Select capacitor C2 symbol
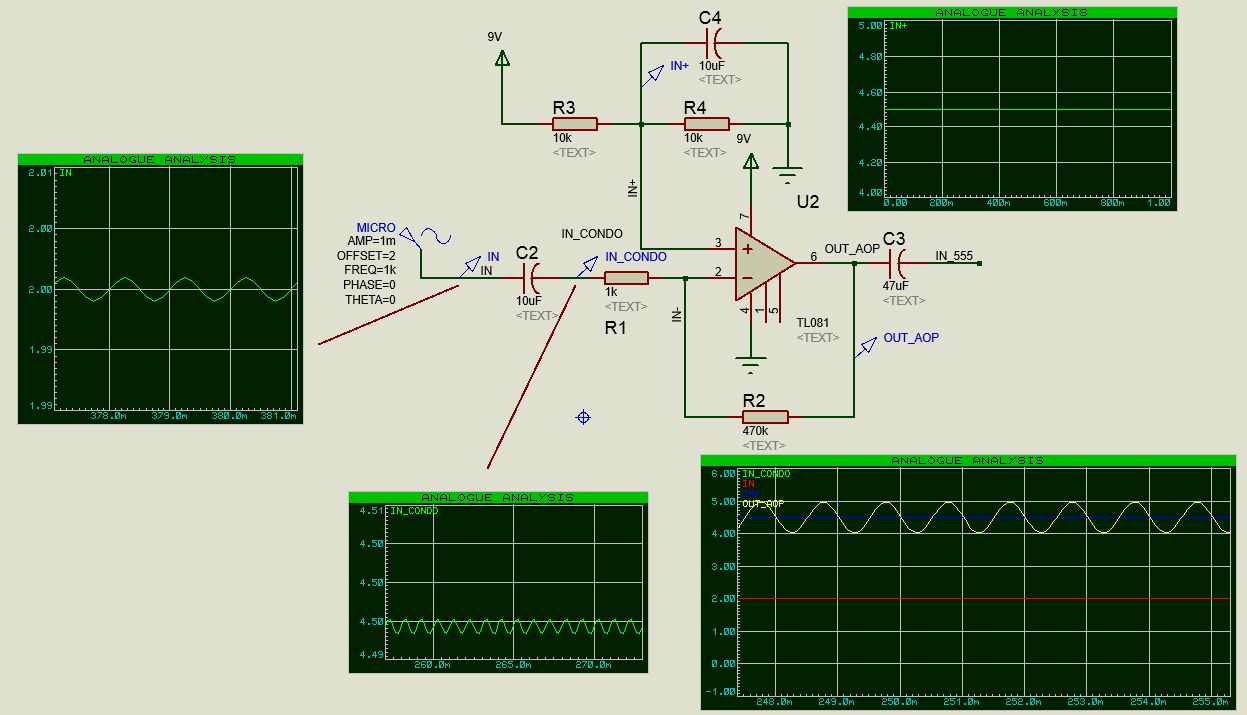This screenshot has height=715, width=1247. click(532, 278)
